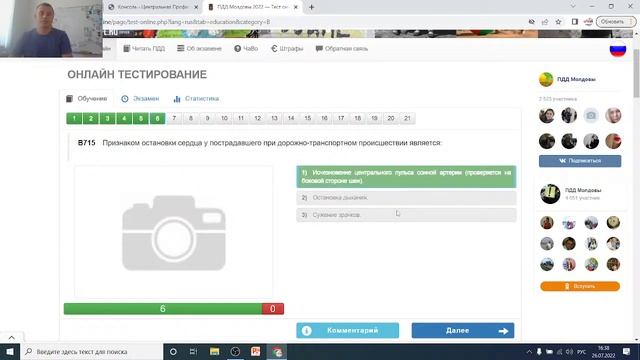This screenshot has height=360, width=640.
Task: Open the Читать ПДД menu item
Action: (x=144, y=49)
